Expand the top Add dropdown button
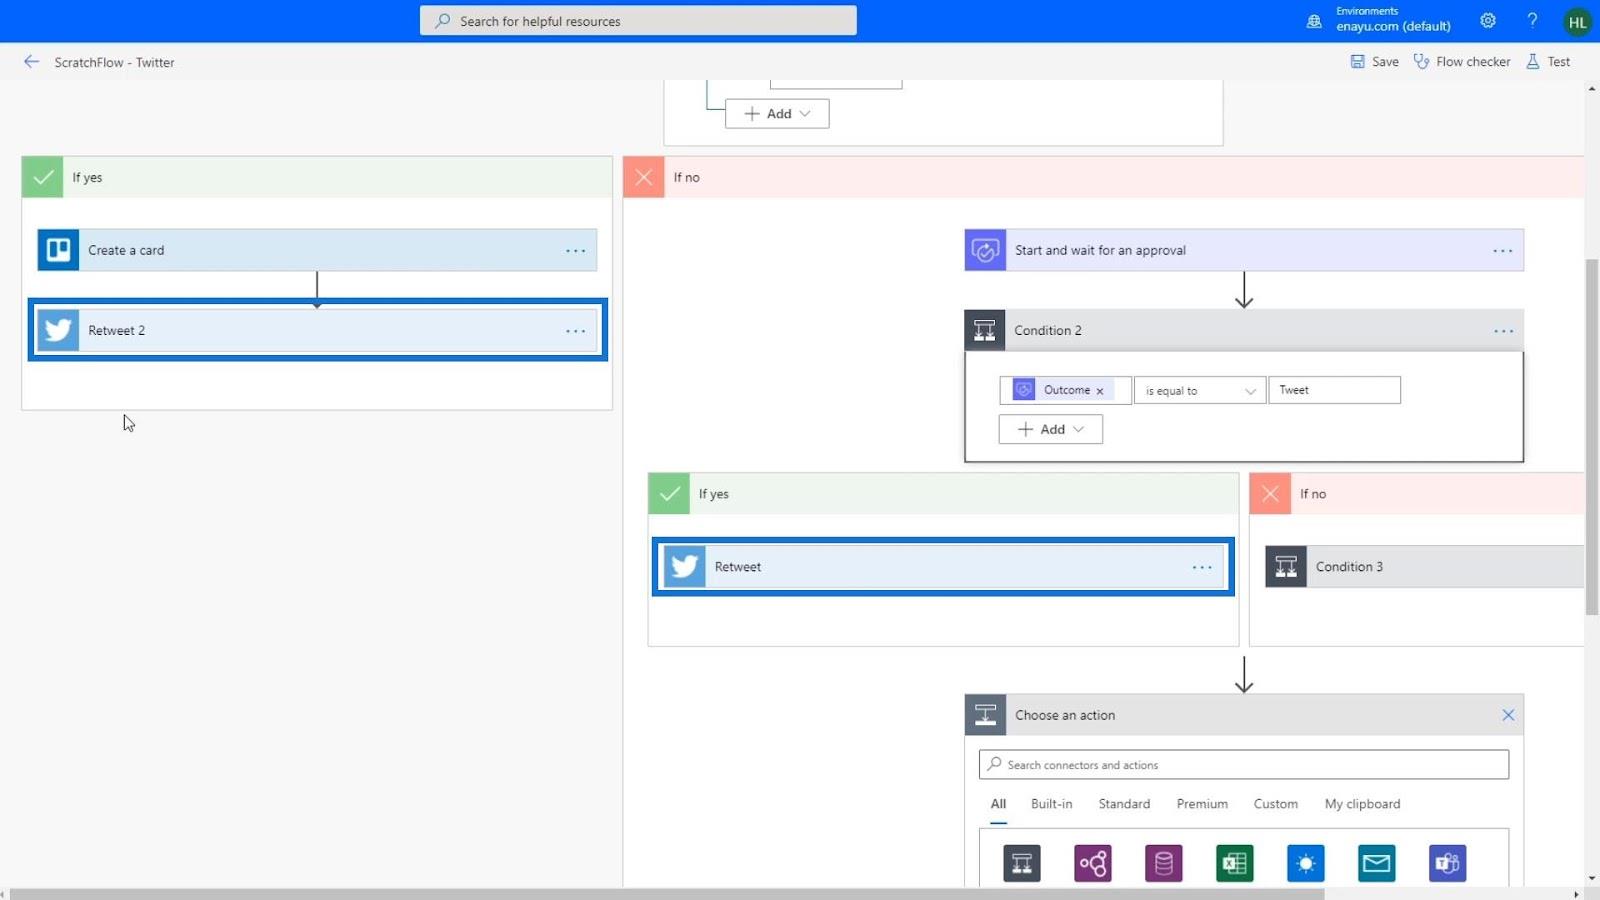Image resolution: width=1600 pixels, height=900 pixels. pyautogui.click(x=777, y=114)
